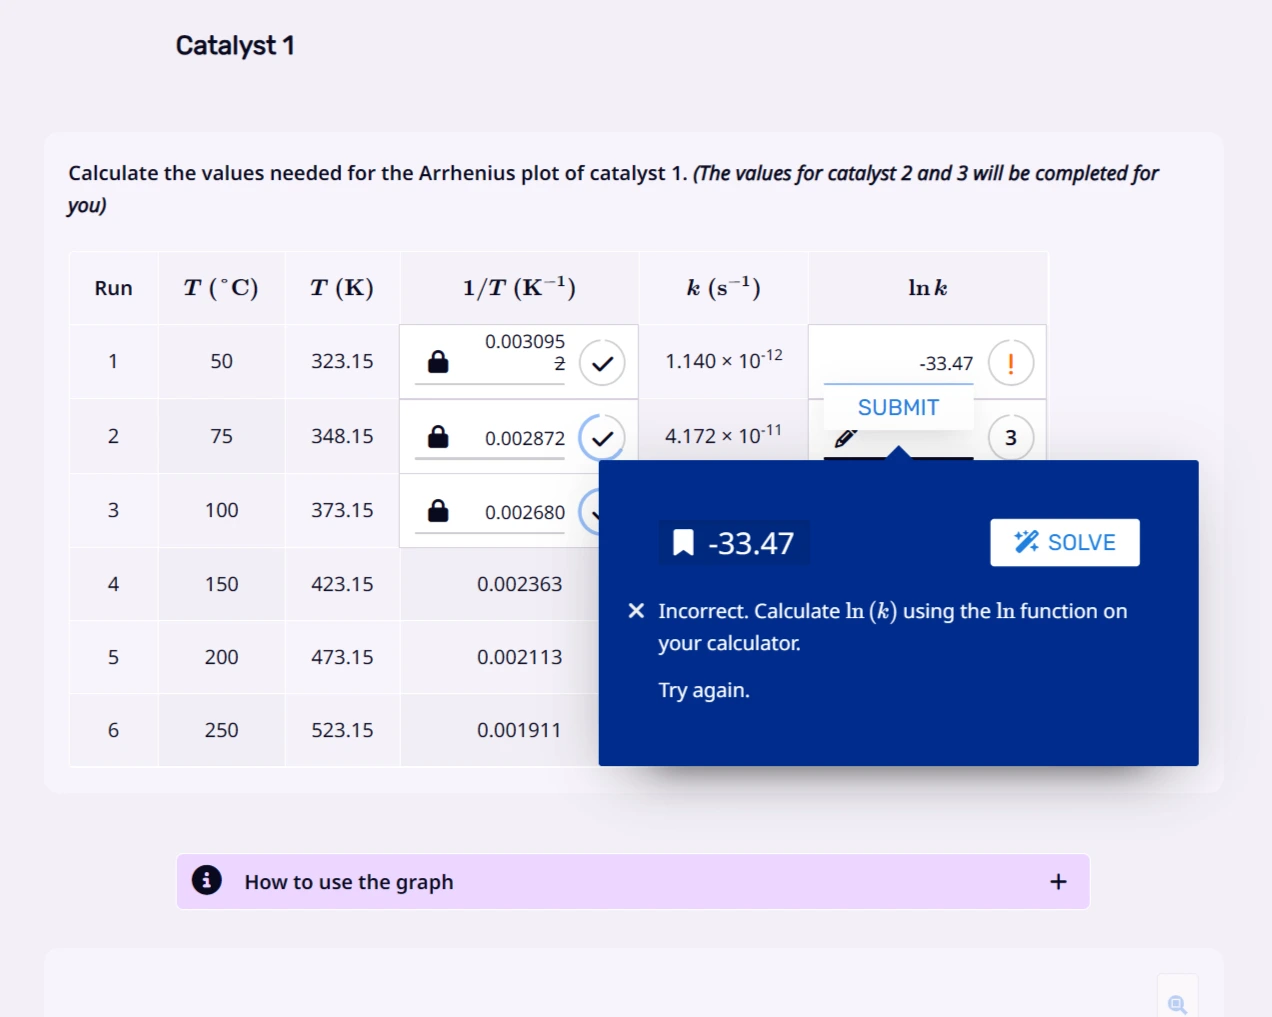Click the temperature cell 523.15

point(342,730)
